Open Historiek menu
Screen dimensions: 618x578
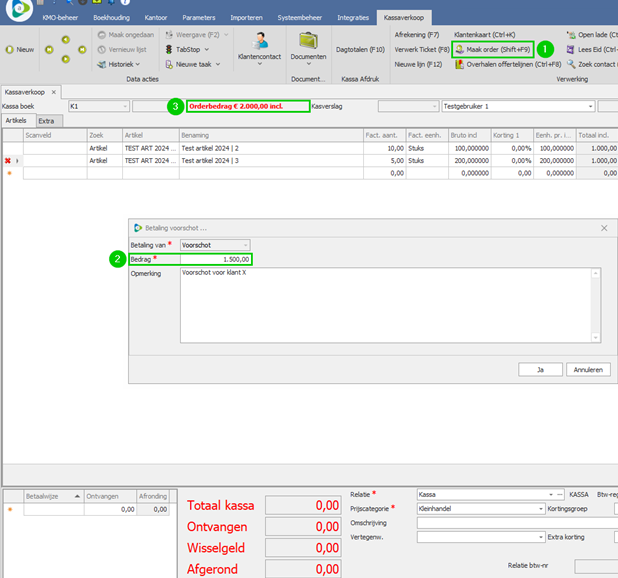tap(118, 64)
